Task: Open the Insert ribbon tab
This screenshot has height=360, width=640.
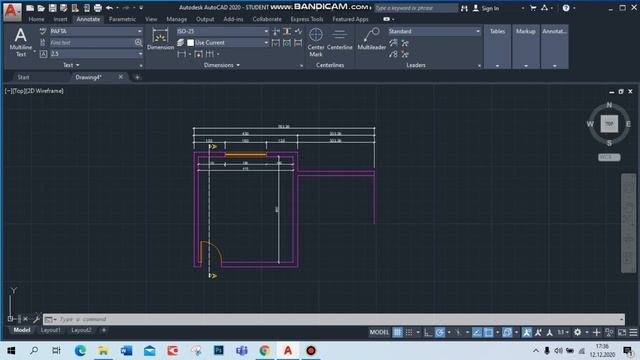Action: click(x=60, y=19)
